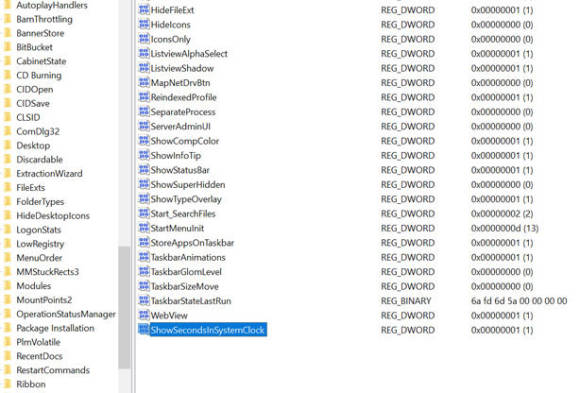Click the DWORD icon beside HideFileExt
Image resolution: width=580 pixels, height=393 pixels.
click(x=144, y=10)
